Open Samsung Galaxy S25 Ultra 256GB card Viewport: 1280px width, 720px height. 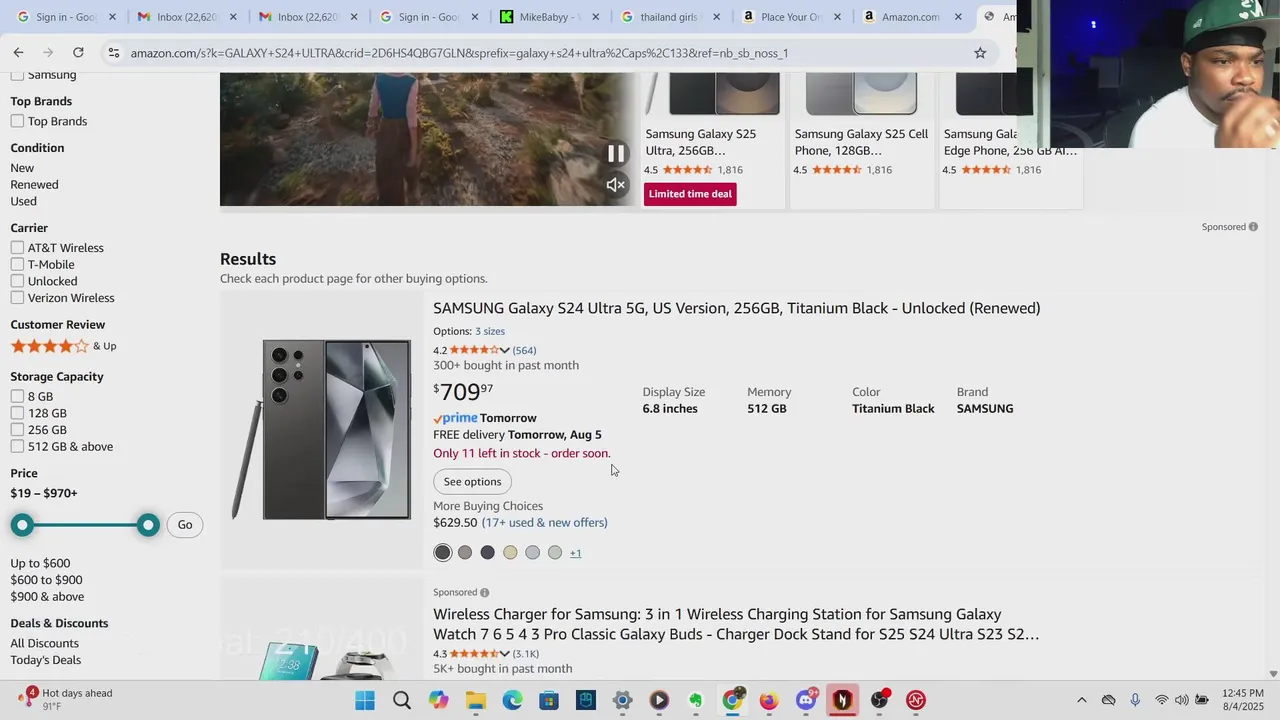(x=712, y=140)
